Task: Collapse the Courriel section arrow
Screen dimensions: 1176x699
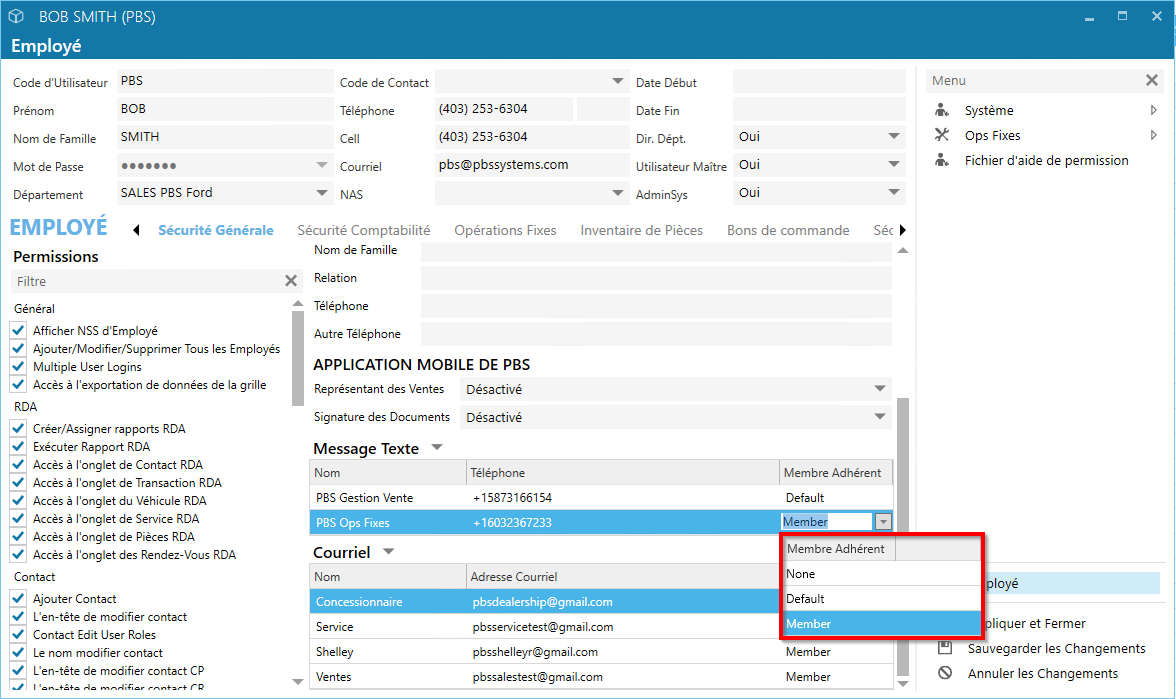Action: [388, 551]
